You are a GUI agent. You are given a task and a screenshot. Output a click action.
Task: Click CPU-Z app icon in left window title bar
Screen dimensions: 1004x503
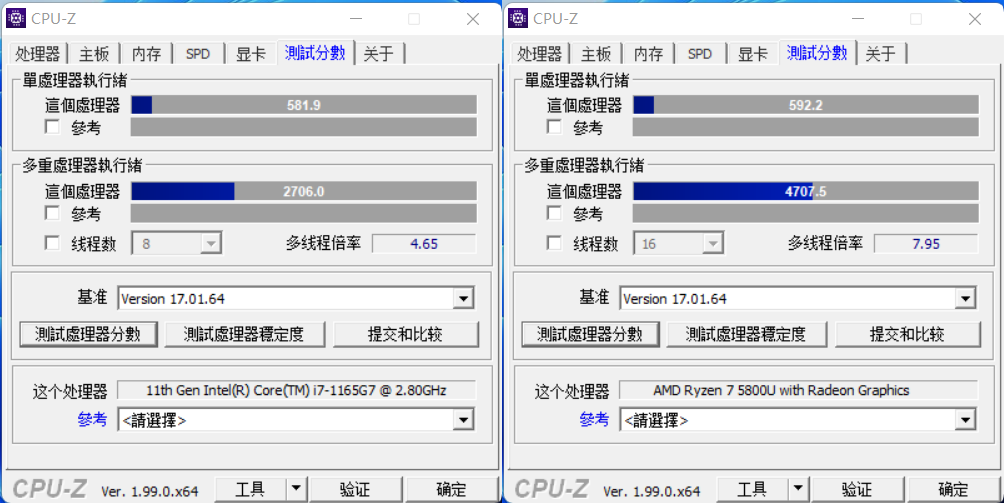pyautogui.click(x=16, y=19)
